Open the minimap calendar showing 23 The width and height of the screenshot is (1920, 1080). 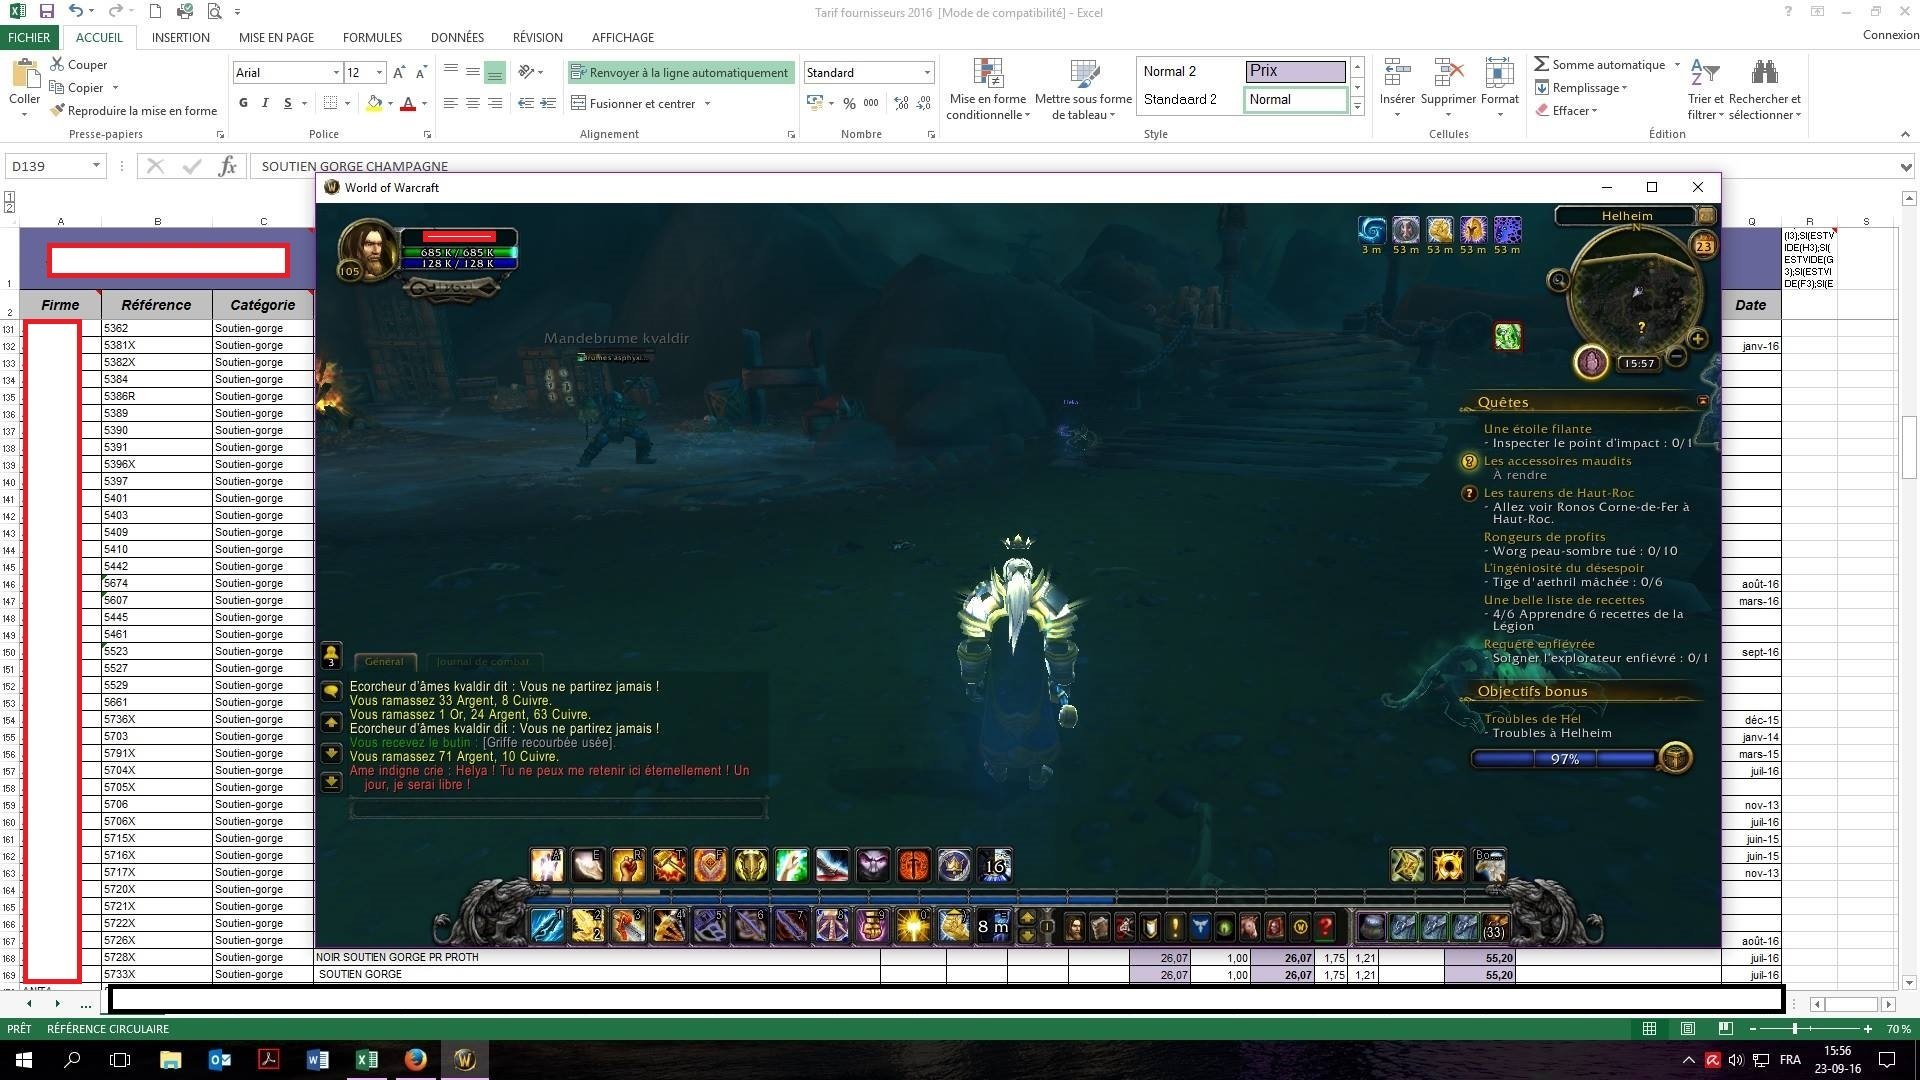[x=1703, y=245]
